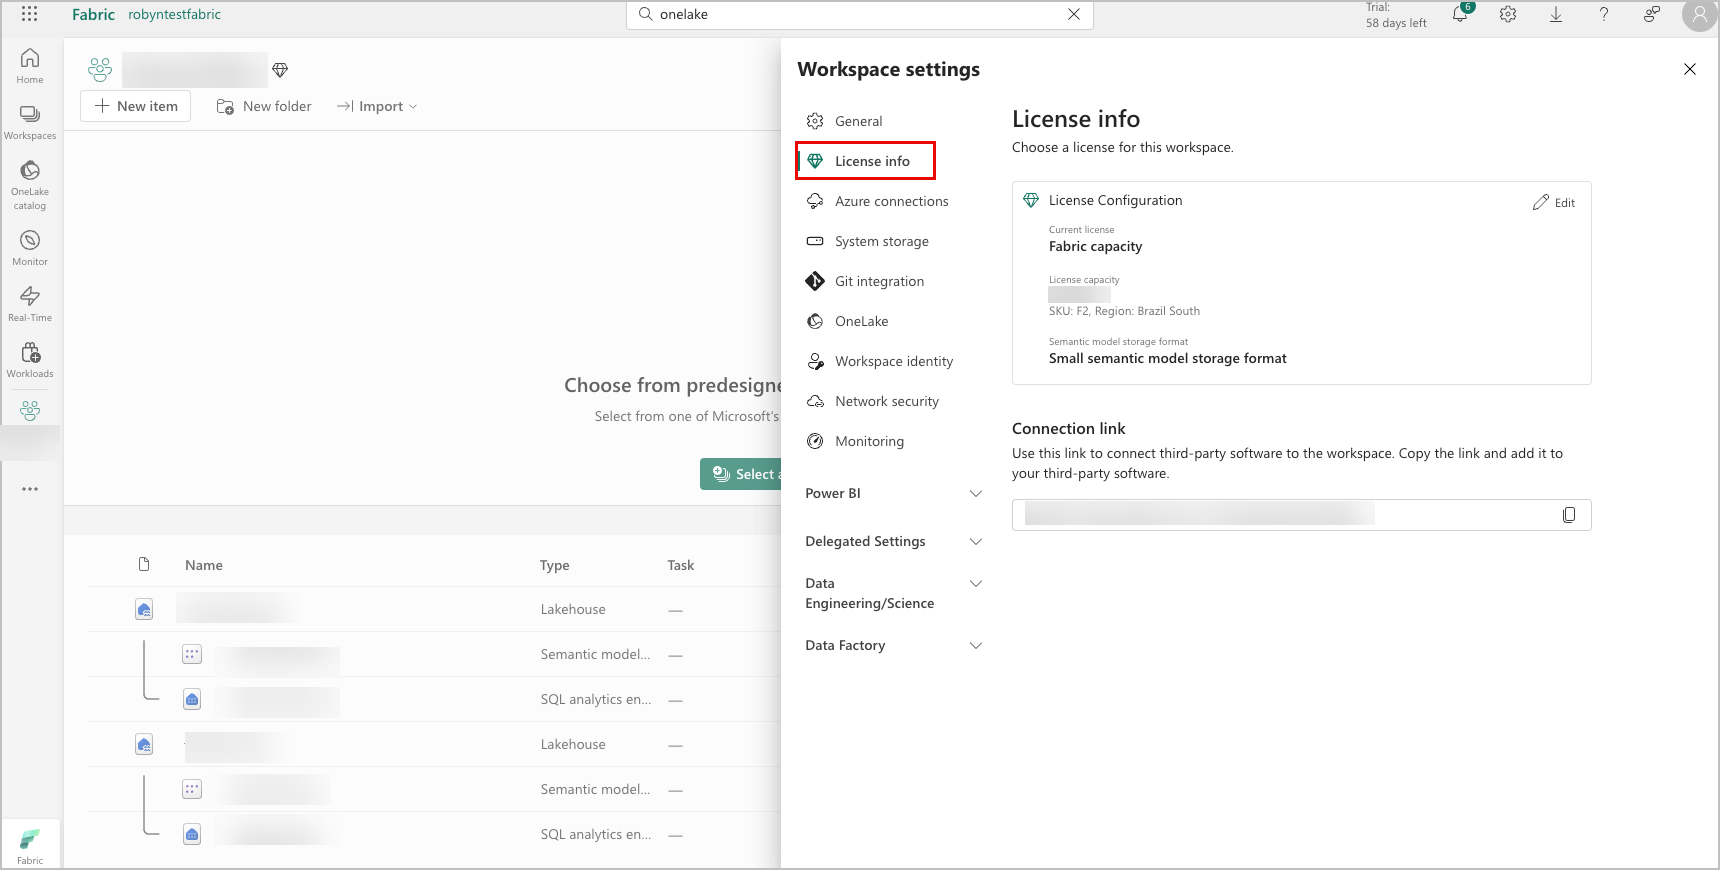Click the workspace avatar icon near title

coord(100,70)
